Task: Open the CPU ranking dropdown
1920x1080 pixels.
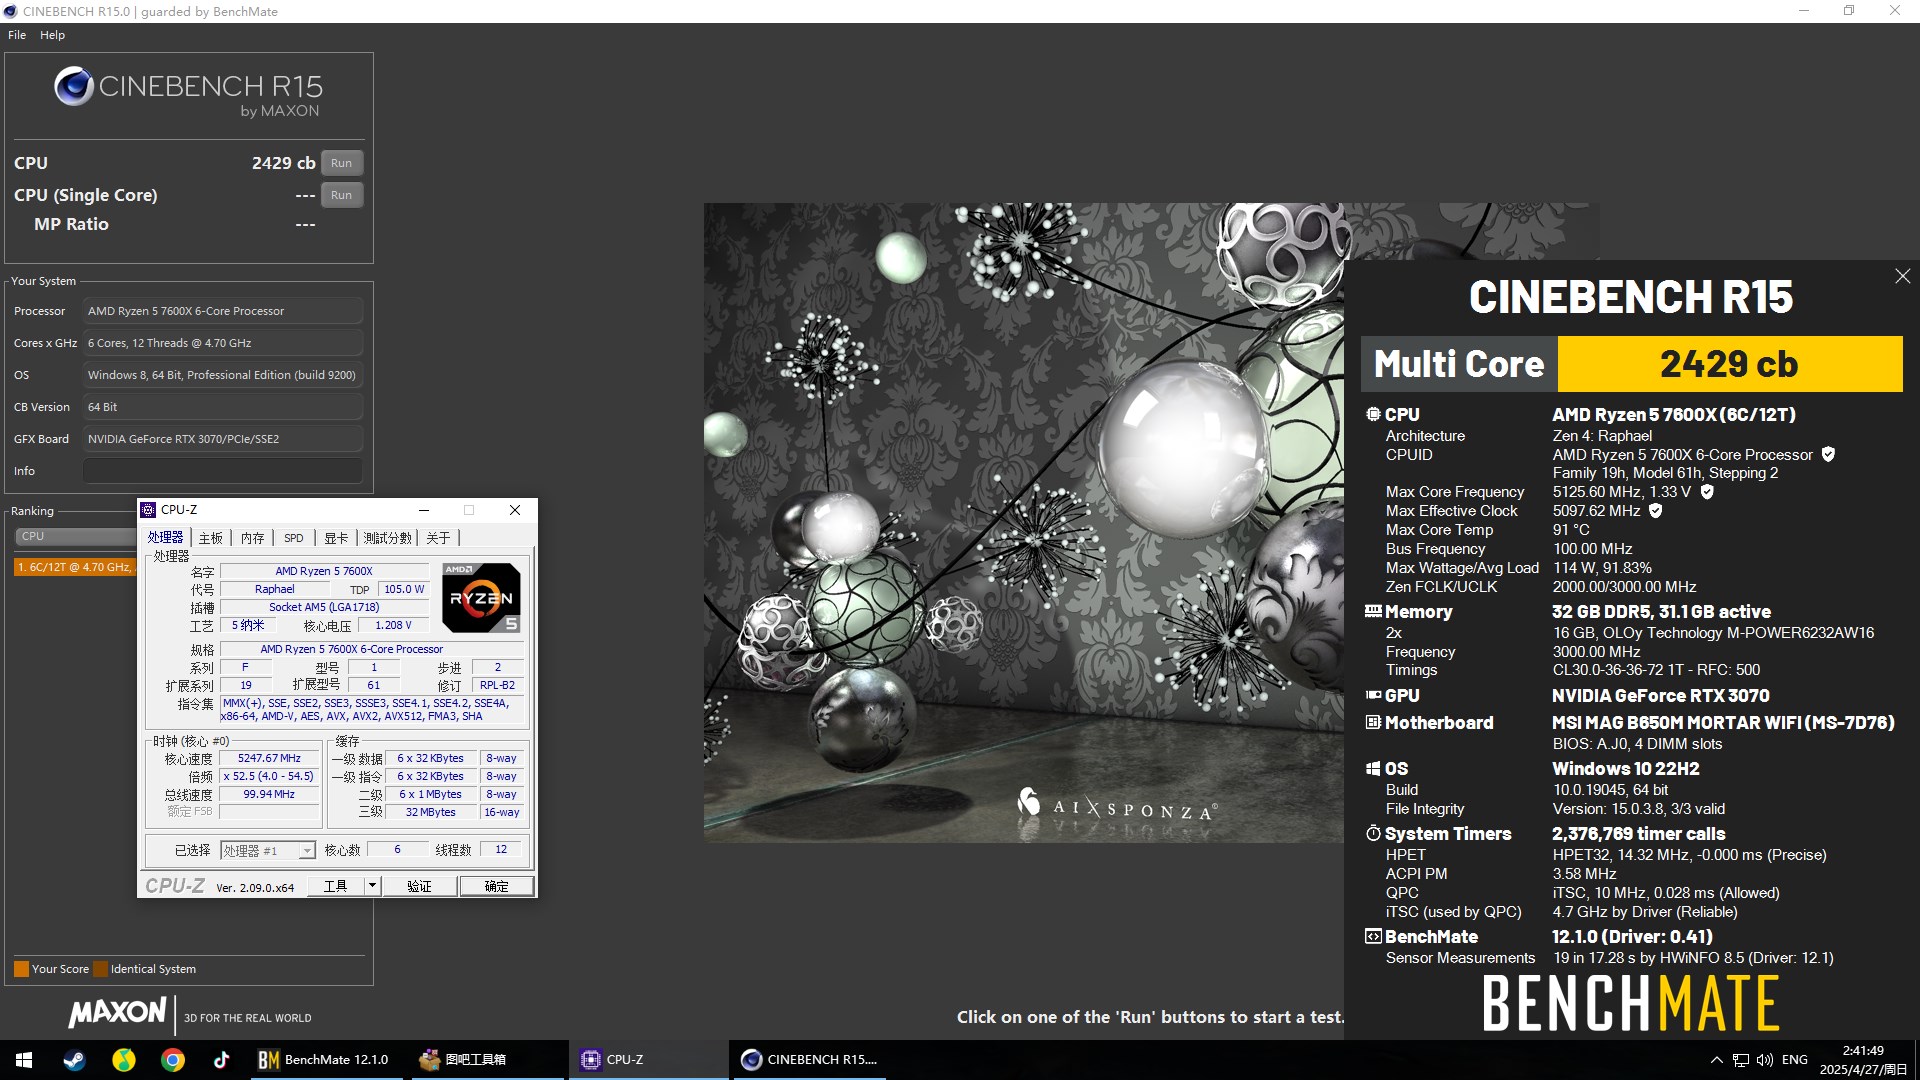Action: click(x=76, y=536)
